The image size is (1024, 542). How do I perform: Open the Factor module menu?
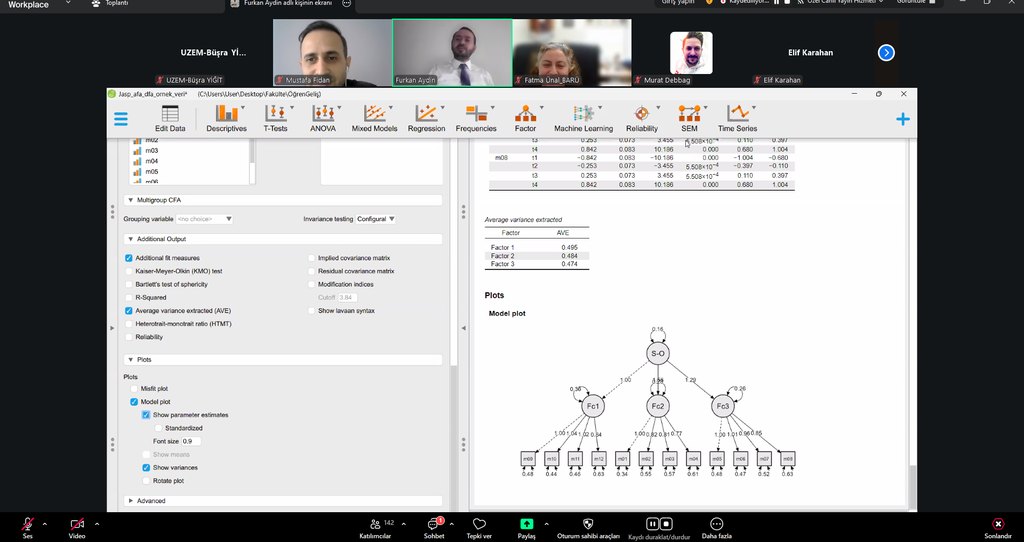coord(525,118)
